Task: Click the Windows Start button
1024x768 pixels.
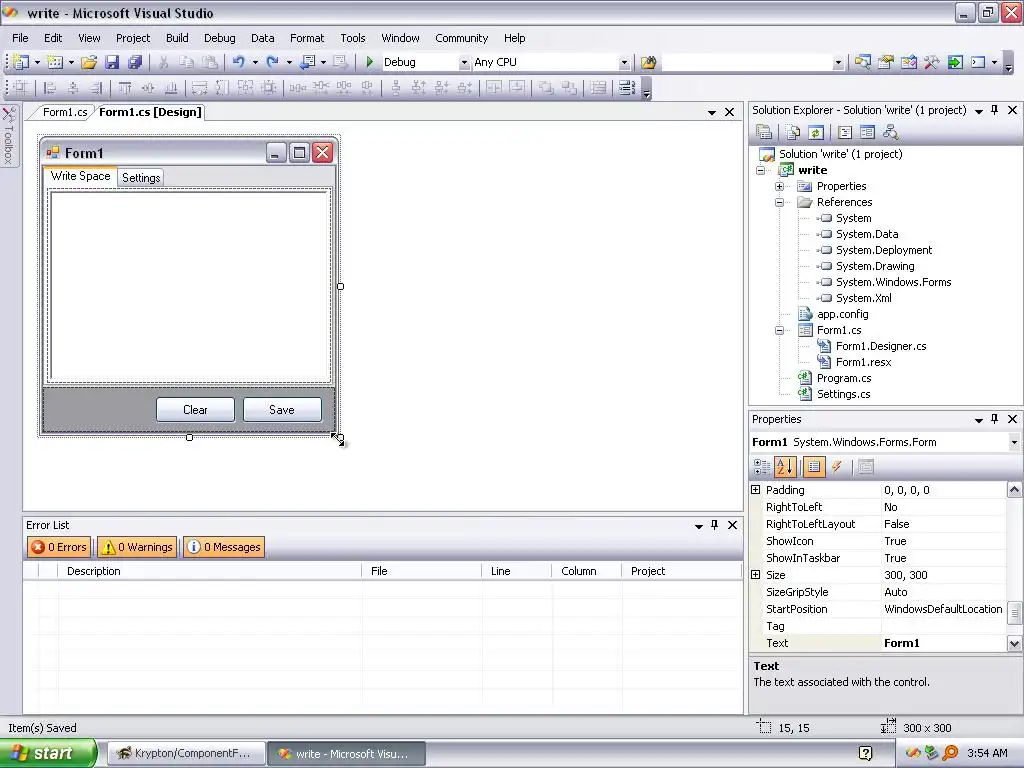Action: tap(48, 754)
